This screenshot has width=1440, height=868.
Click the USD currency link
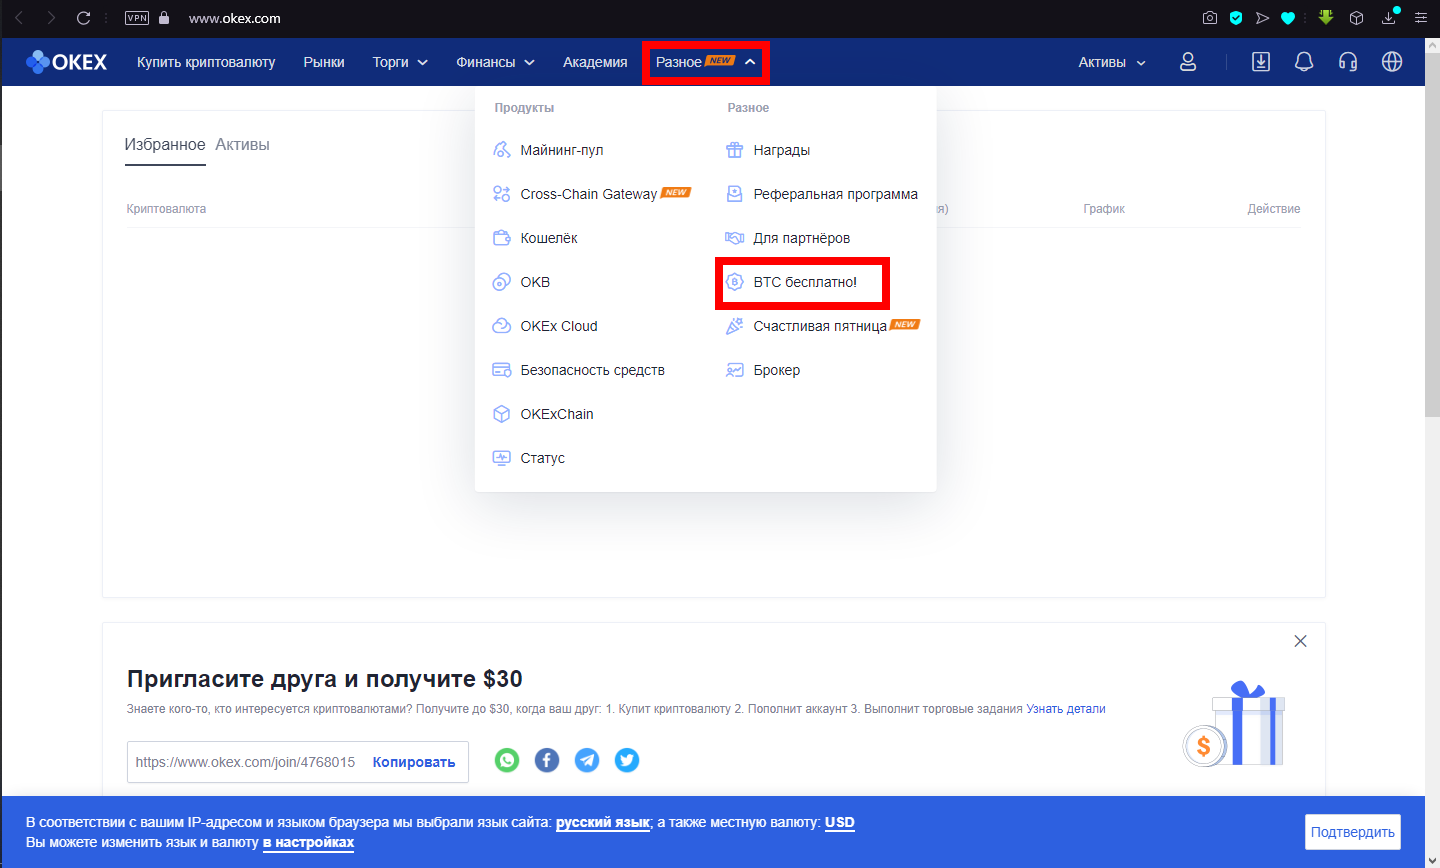tap(840, 822)
